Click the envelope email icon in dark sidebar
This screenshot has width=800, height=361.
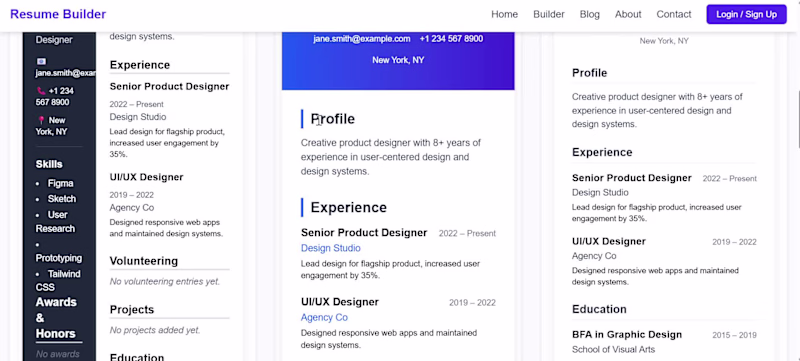click(x=41, y=61)
